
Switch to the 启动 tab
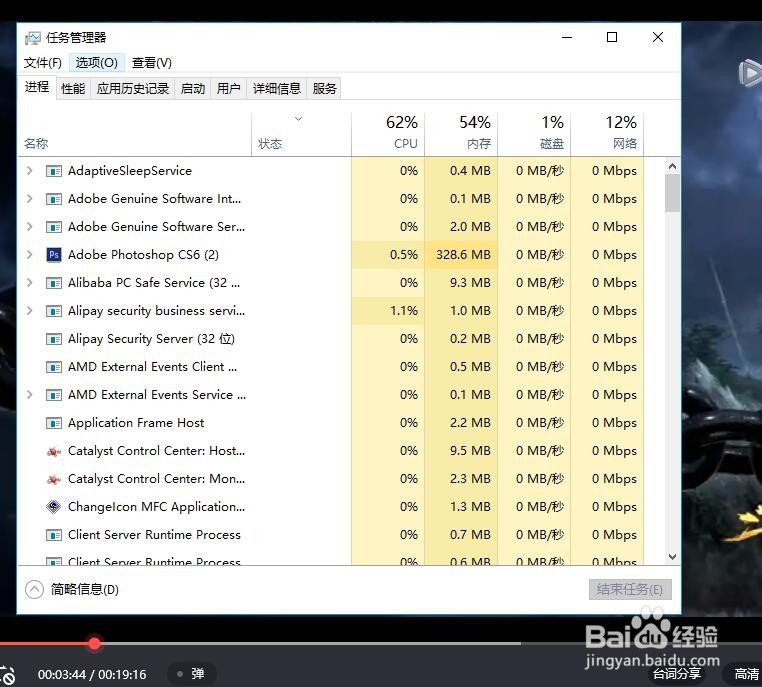tap(192, 88)
